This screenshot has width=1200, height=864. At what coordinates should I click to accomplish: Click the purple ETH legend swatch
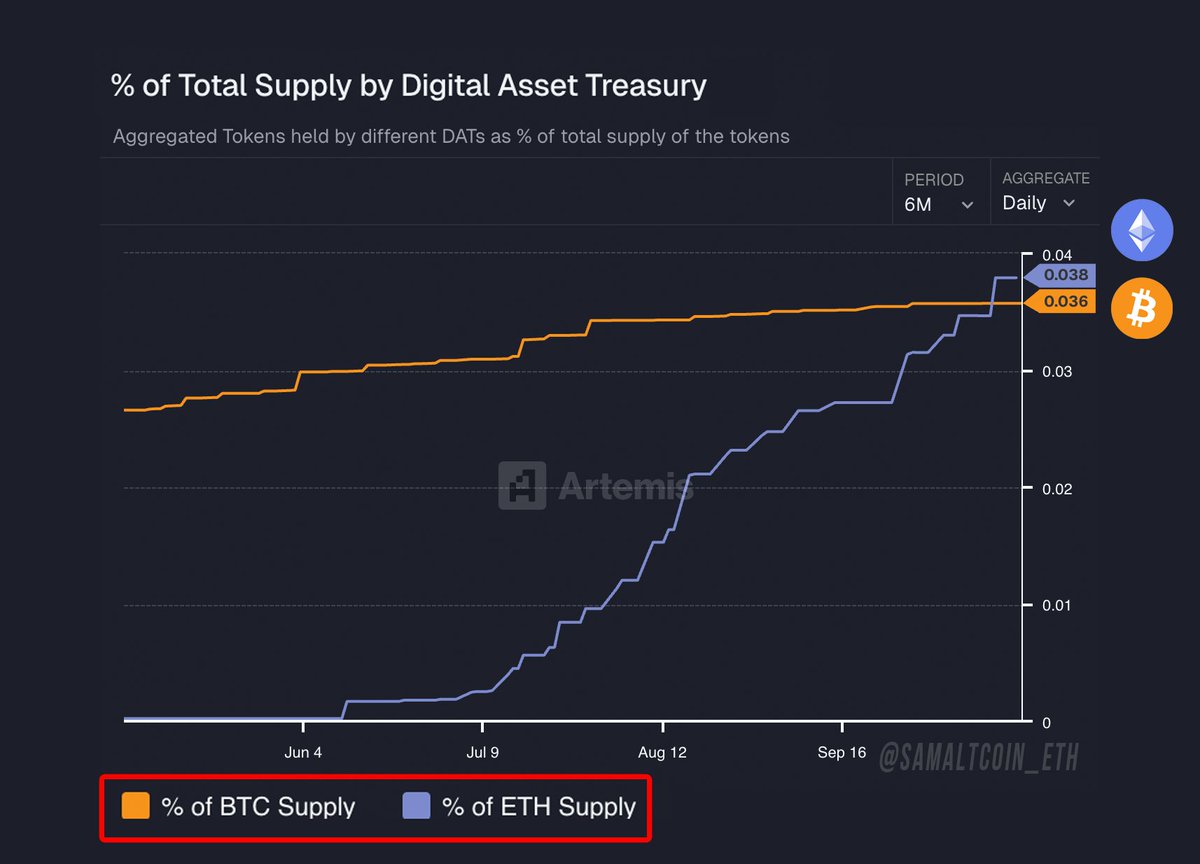[416, 806]
